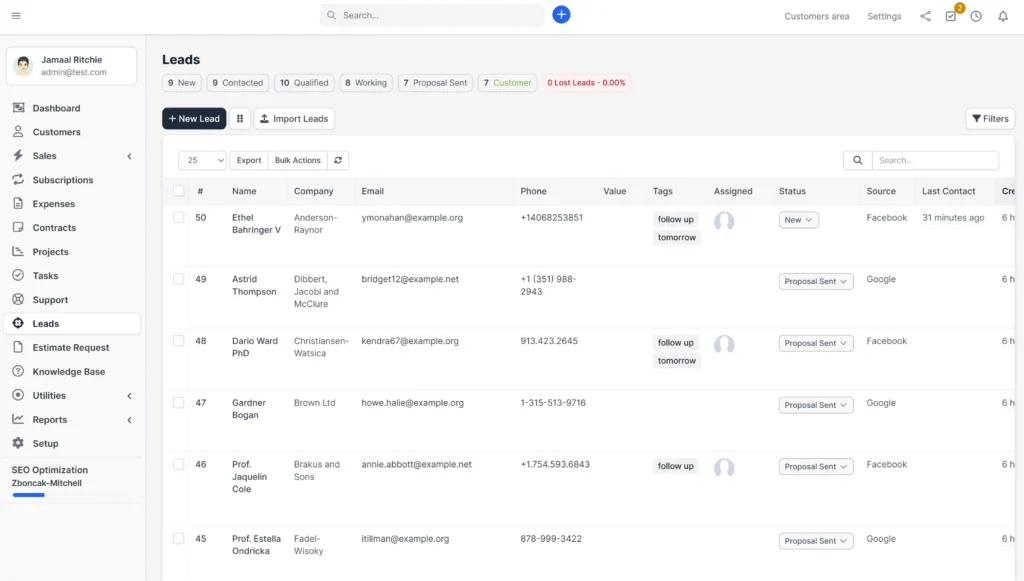1024x581 pixels.
Task: Change status dropdown for Astrid Thompson
Action: (815, 281)
